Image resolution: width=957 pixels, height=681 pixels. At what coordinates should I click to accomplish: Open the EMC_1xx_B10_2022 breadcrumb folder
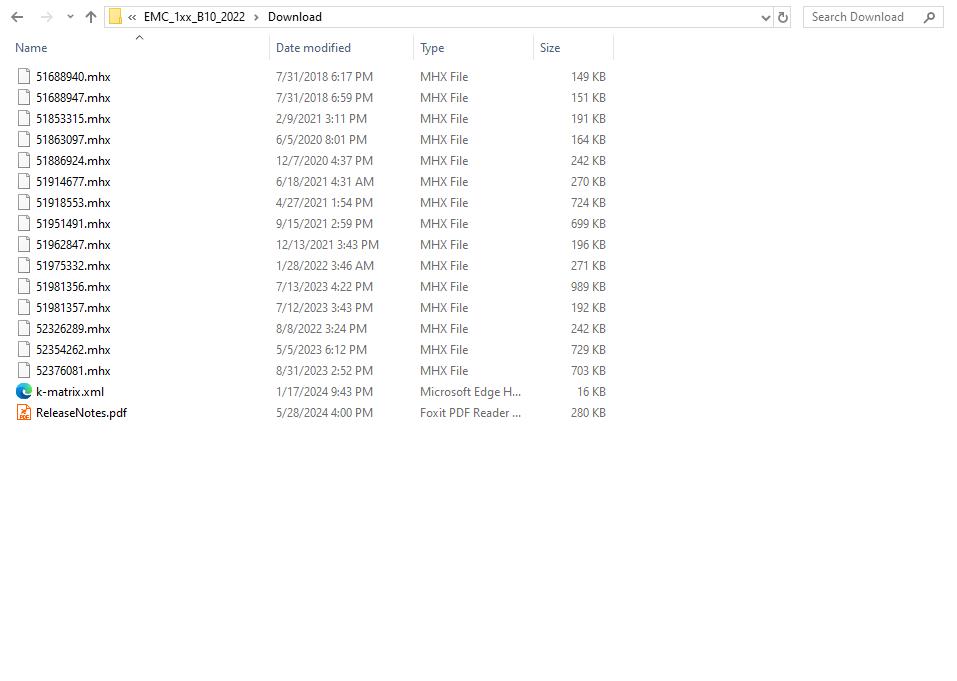(194, 17)
